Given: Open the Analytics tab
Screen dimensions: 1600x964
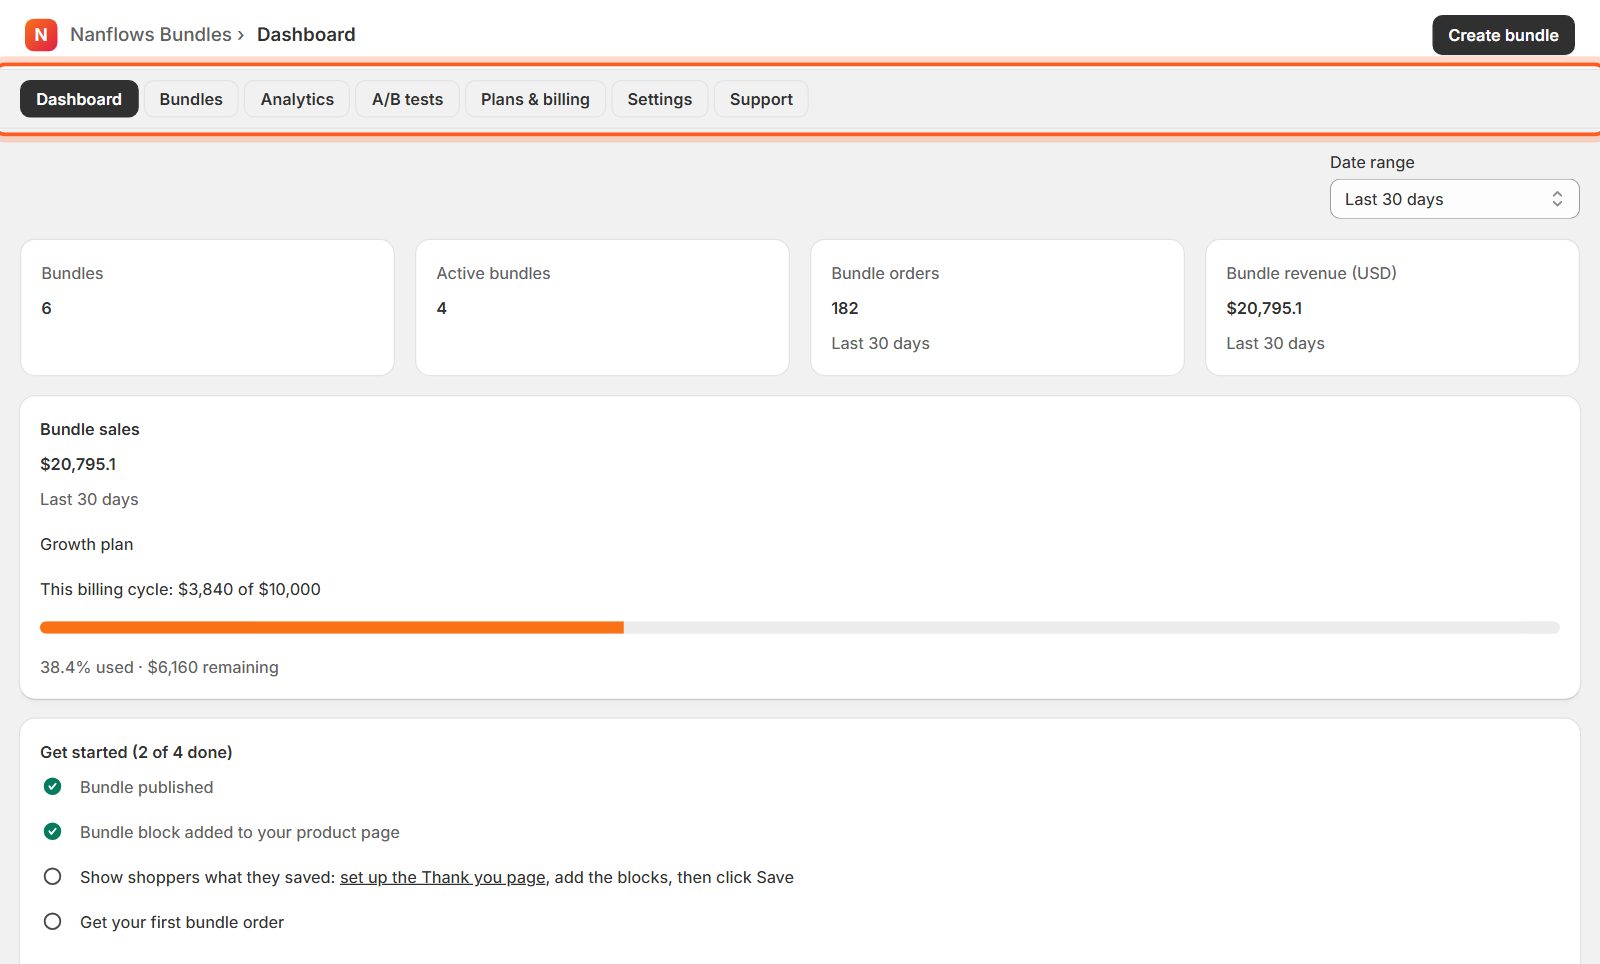Looking at the screenshot, I should tap(297, 99).
